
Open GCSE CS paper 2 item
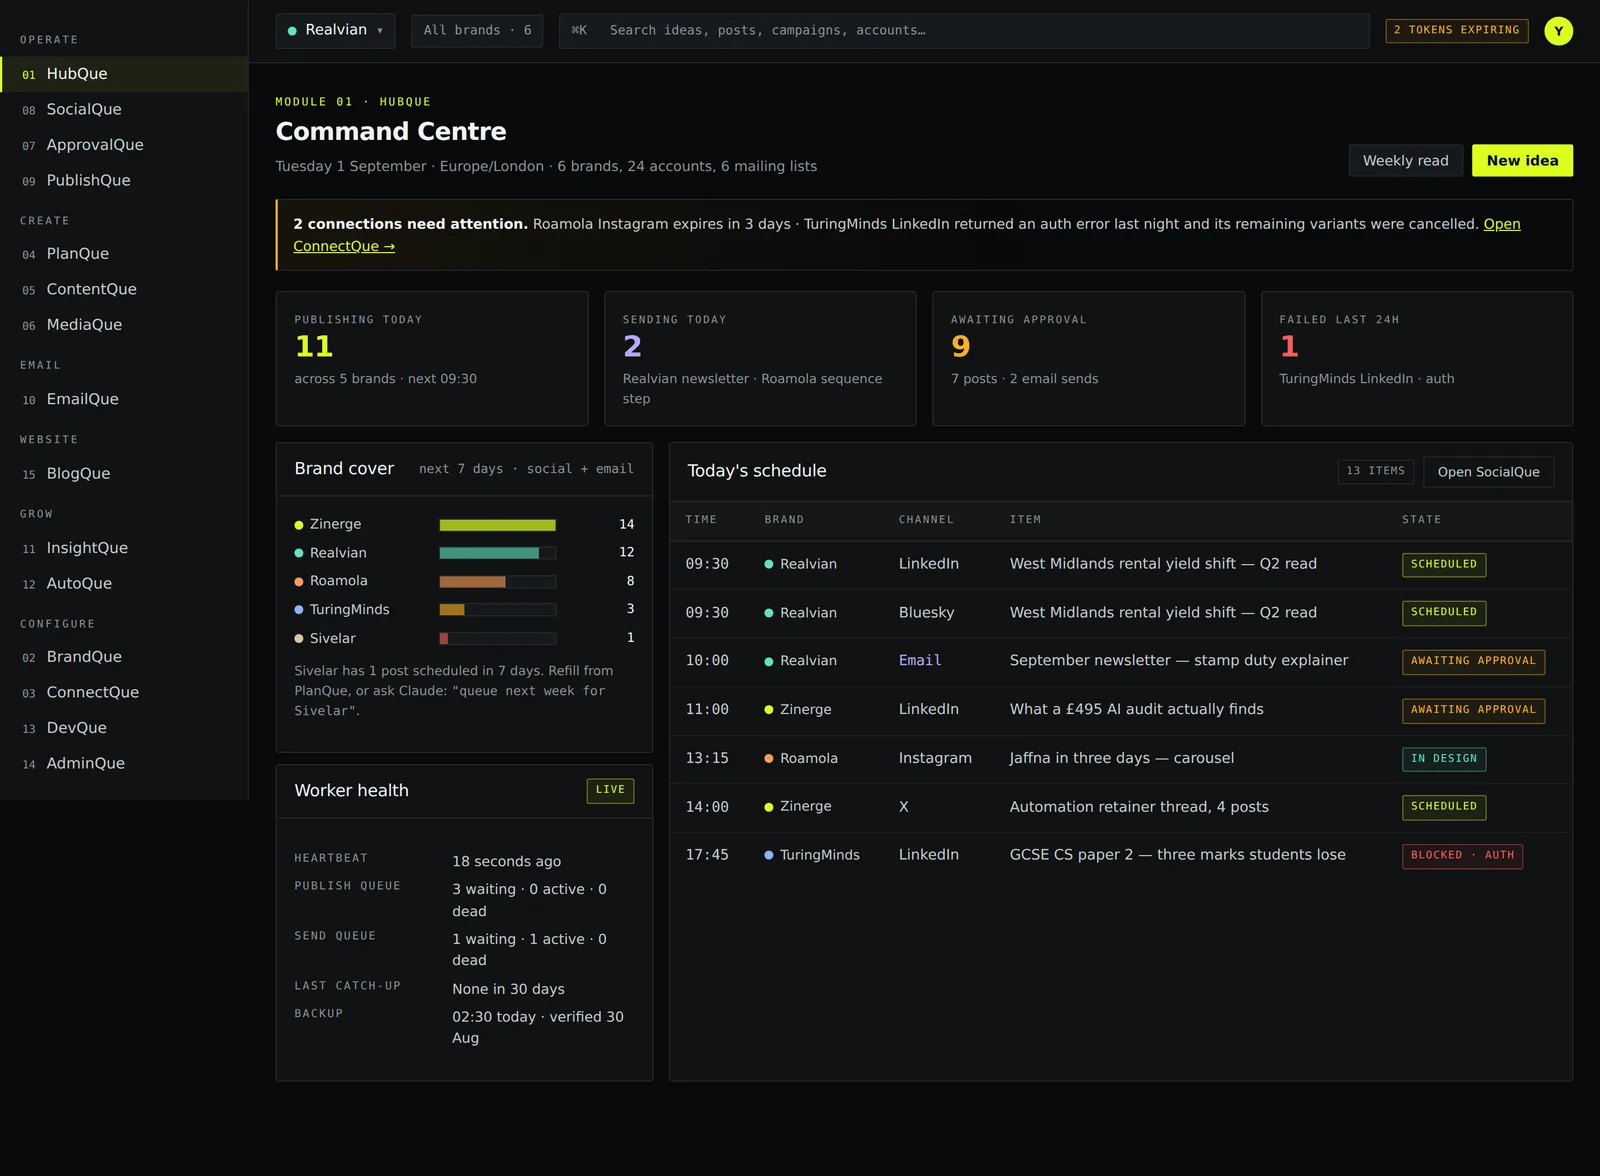click(1120, 856)
